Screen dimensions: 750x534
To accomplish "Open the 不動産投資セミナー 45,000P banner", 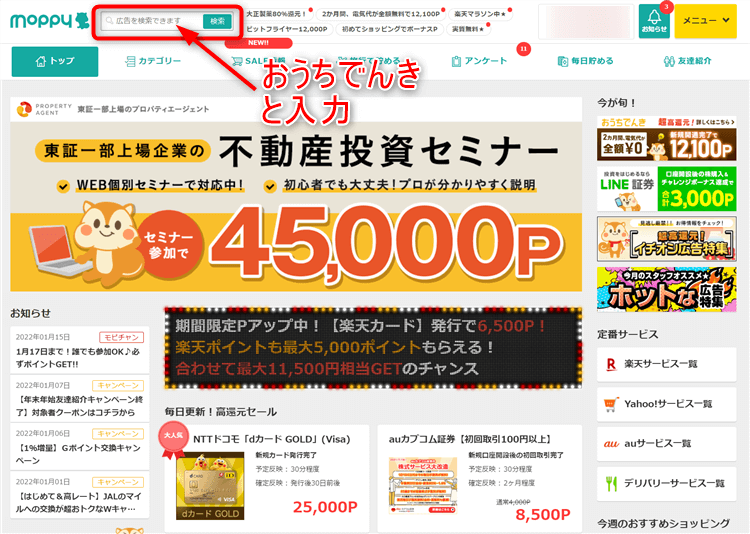I will 296,194.
